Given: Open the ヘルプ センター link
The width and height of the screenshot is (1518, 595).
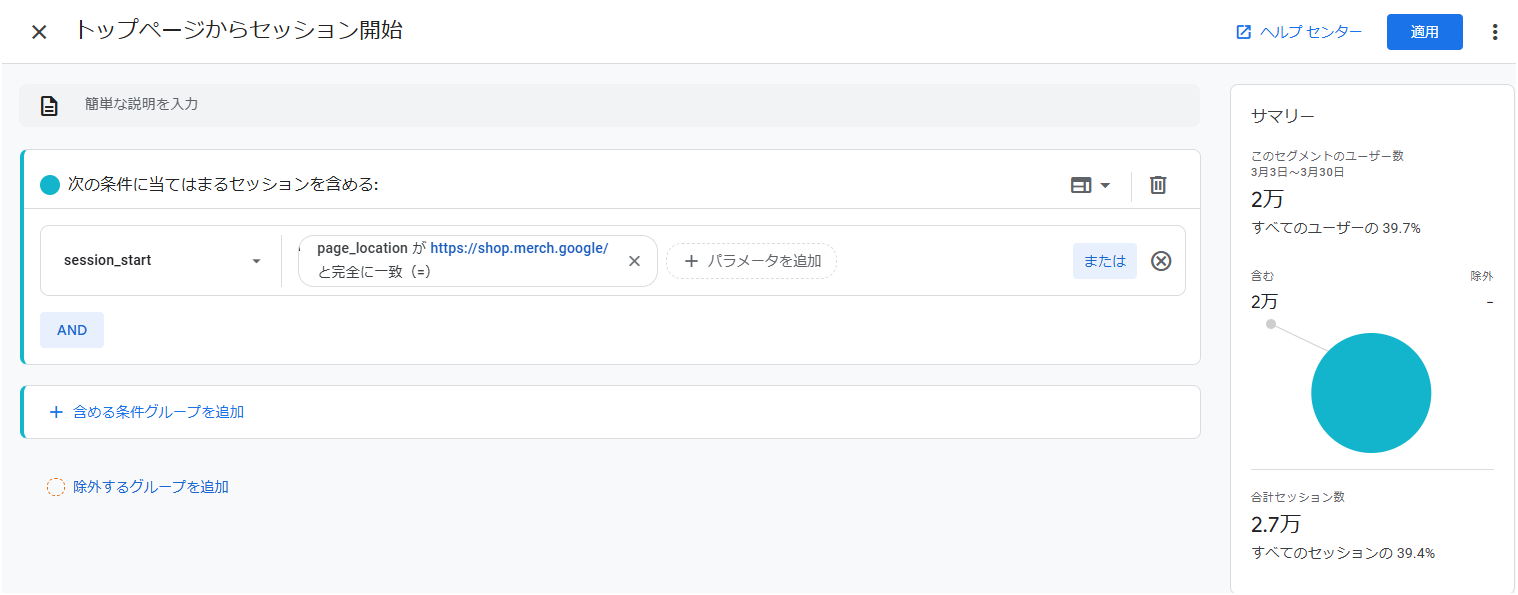Looking at the screenshot, I should 1310,32.
